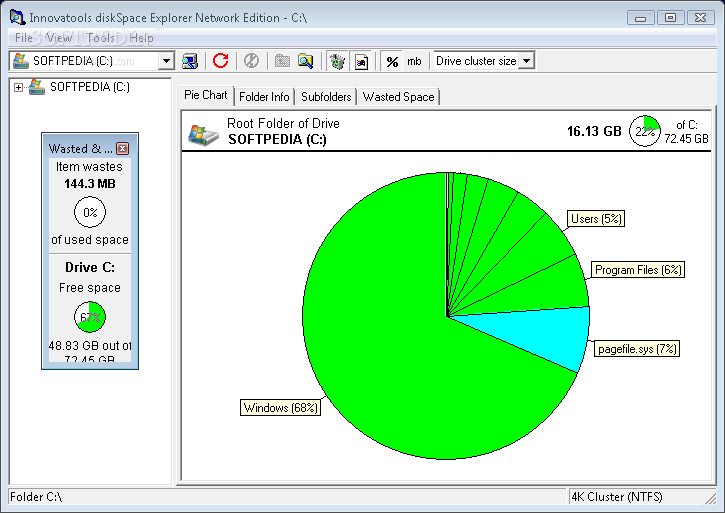Click the Windows (68%) label

[281, 408]
